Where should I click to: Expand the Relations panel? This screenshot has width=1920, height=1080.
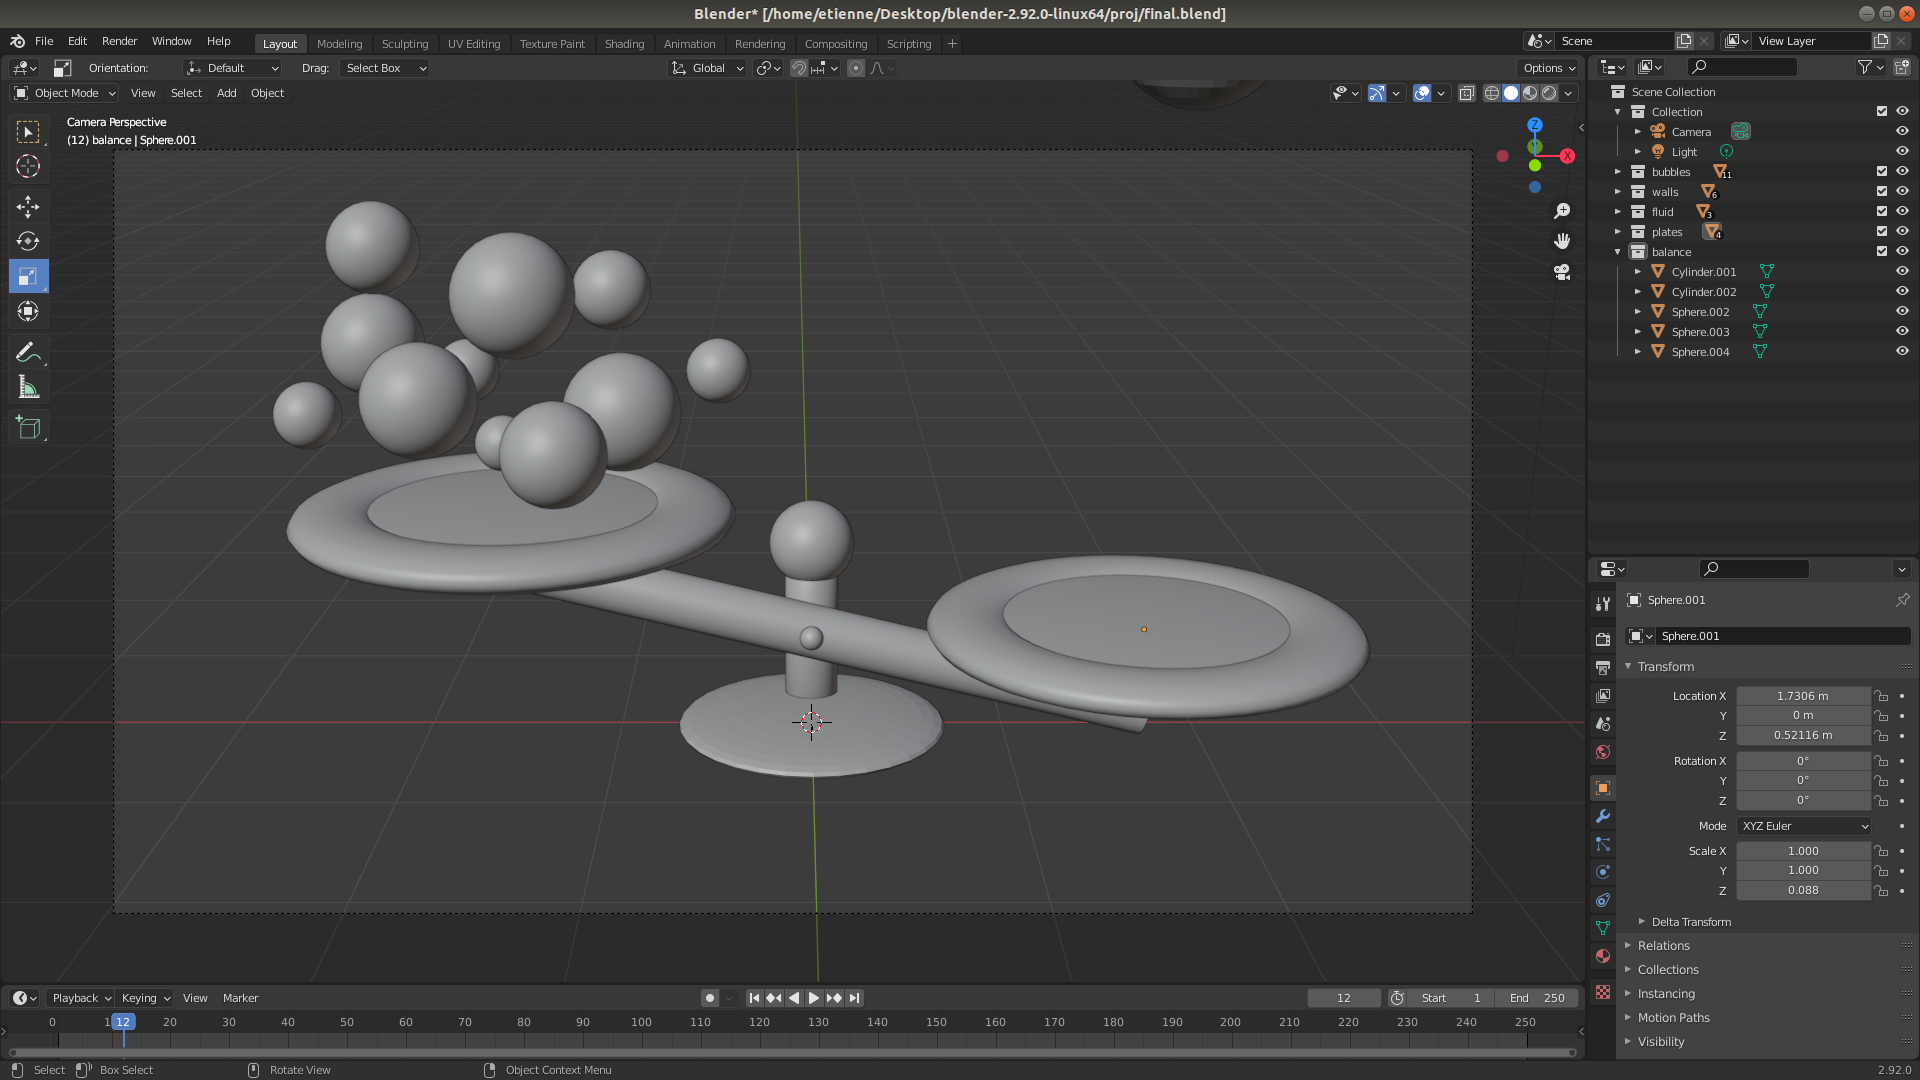(x=1663, y=945)
